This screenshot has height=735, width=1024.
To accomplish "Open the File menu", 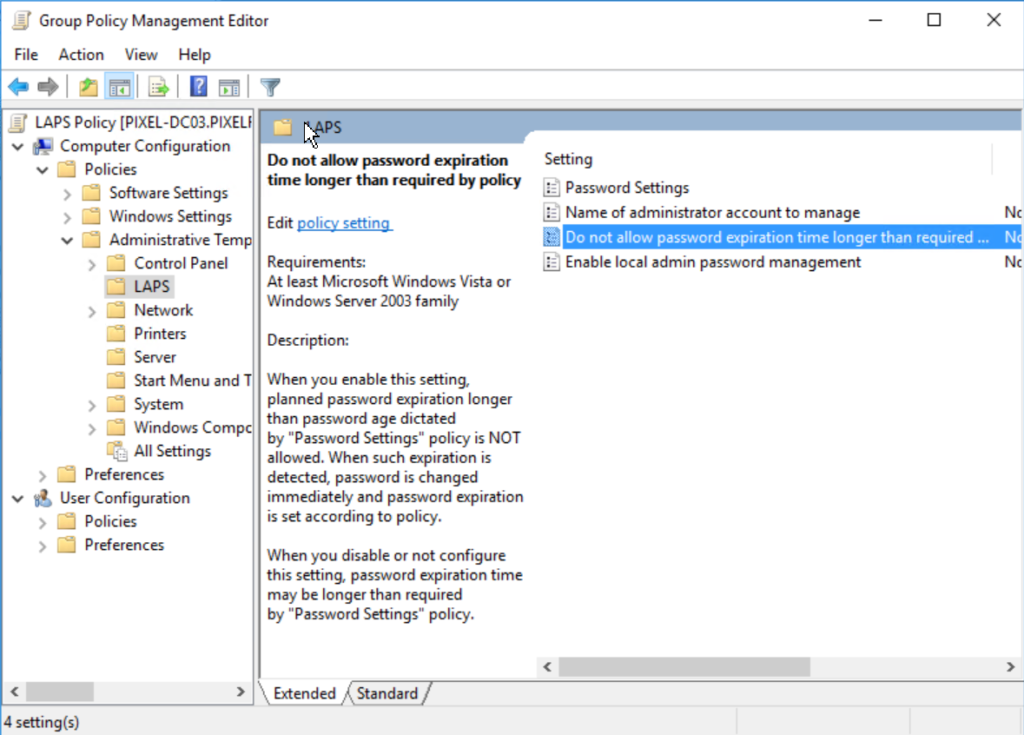I will coord(26,55).
